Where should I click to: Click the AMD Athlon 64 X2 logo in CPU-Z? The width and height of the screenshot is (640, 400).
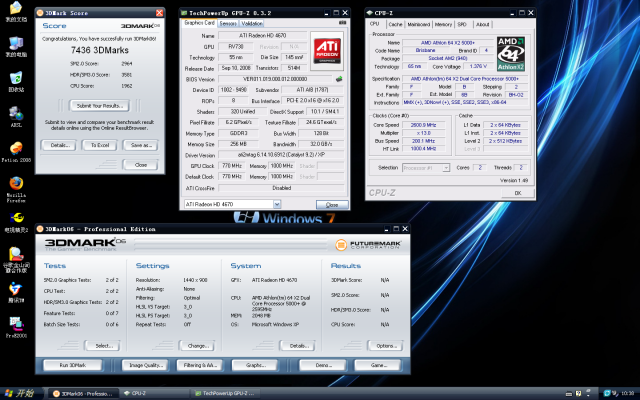(x=511, y=54)
